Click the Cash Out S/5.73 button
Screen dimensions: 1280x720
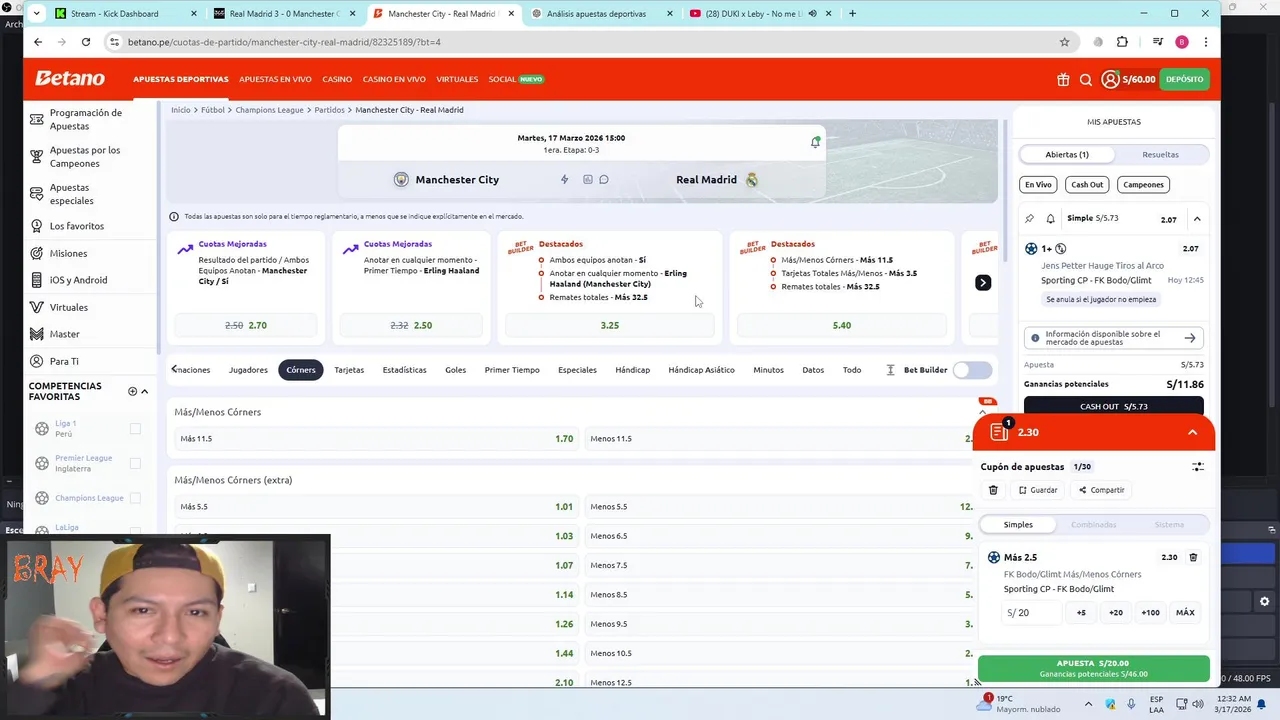click(1113, 406)
